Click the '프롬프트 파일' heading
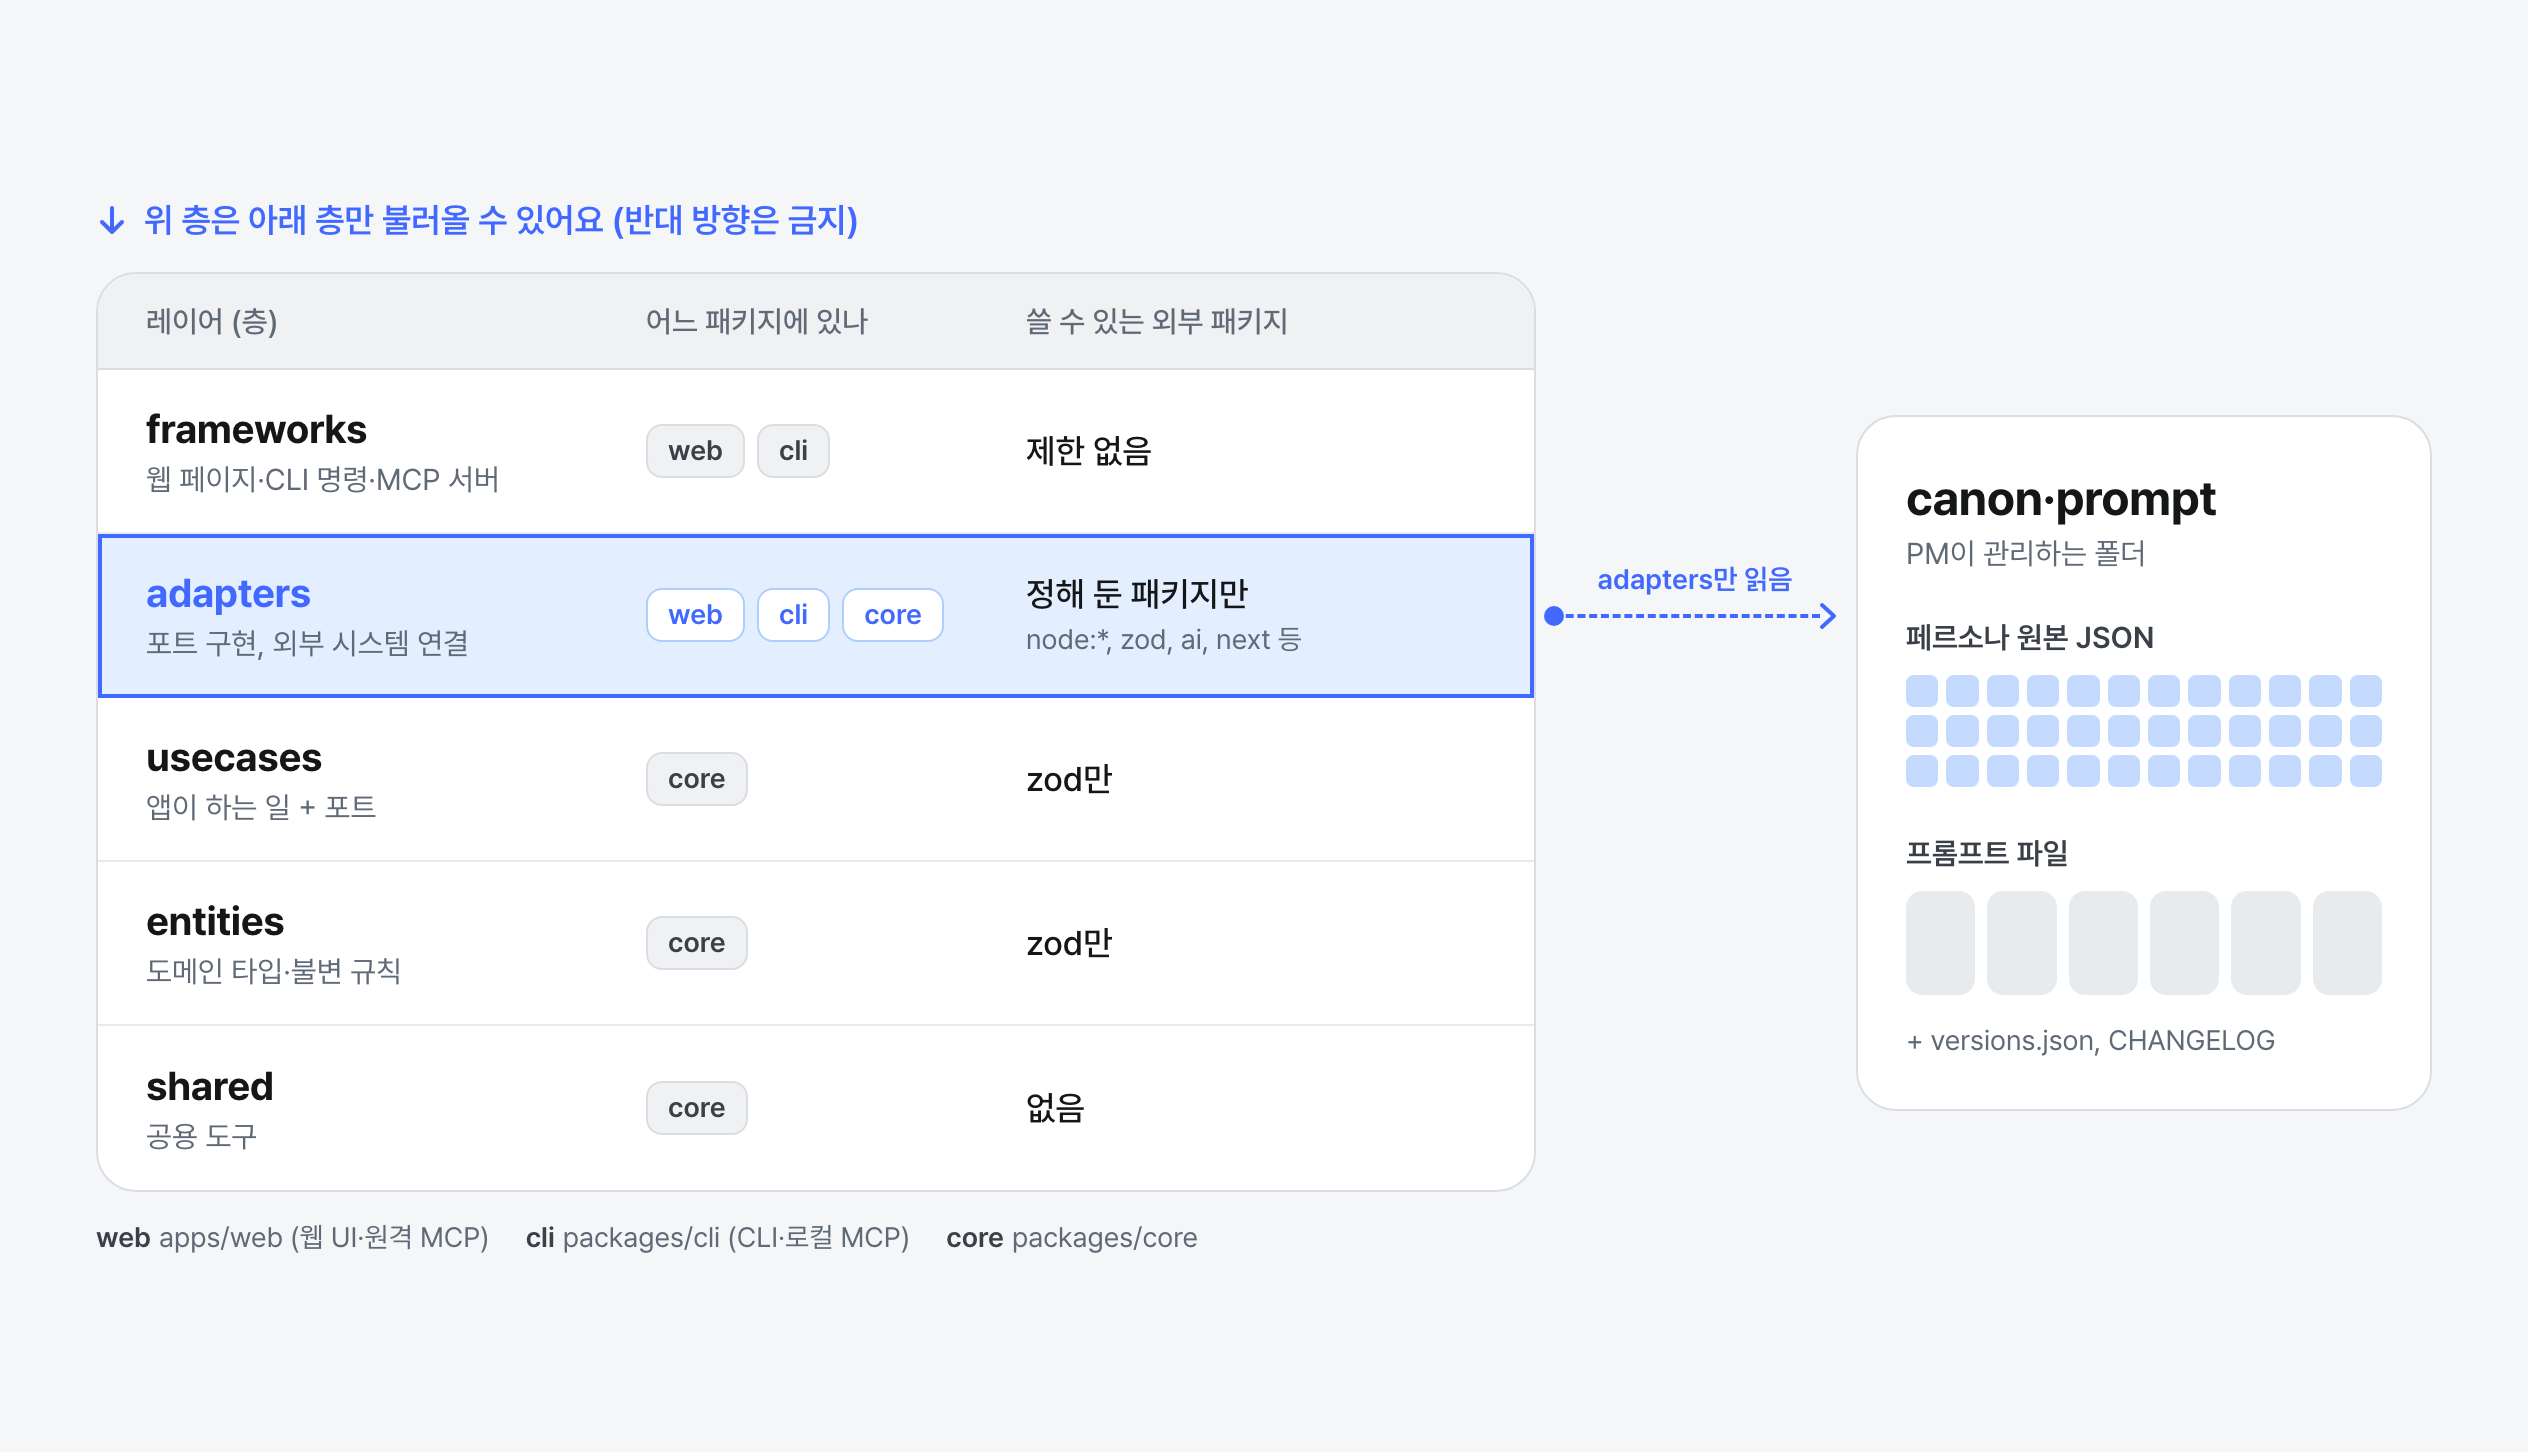 (1986, 853)
